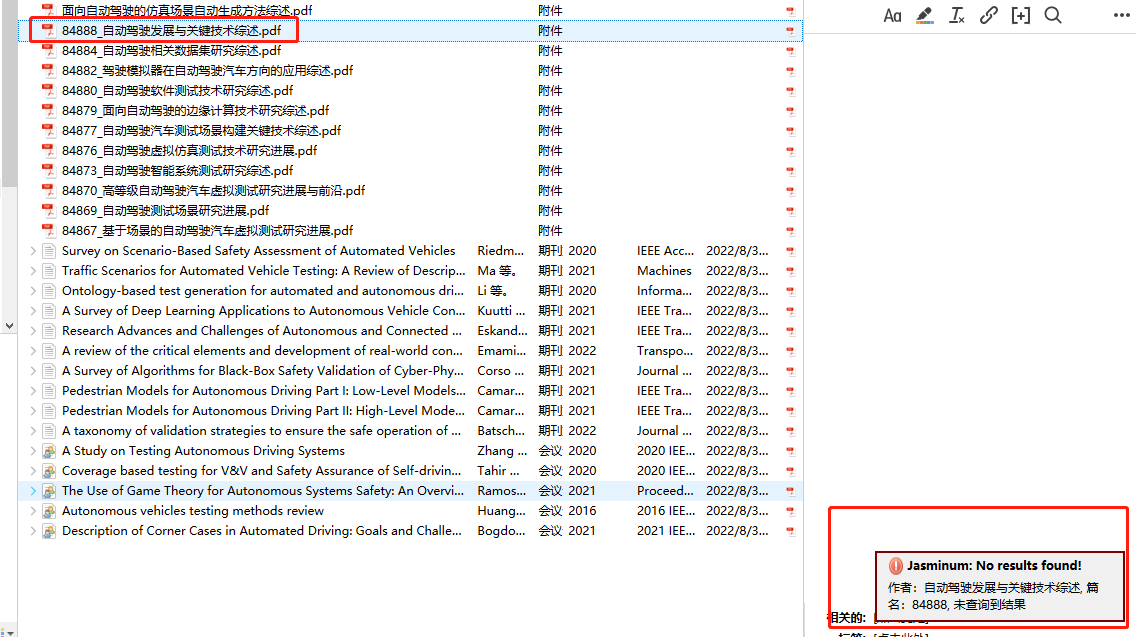Click Jasminum: No results found! notification

point(999,586)
